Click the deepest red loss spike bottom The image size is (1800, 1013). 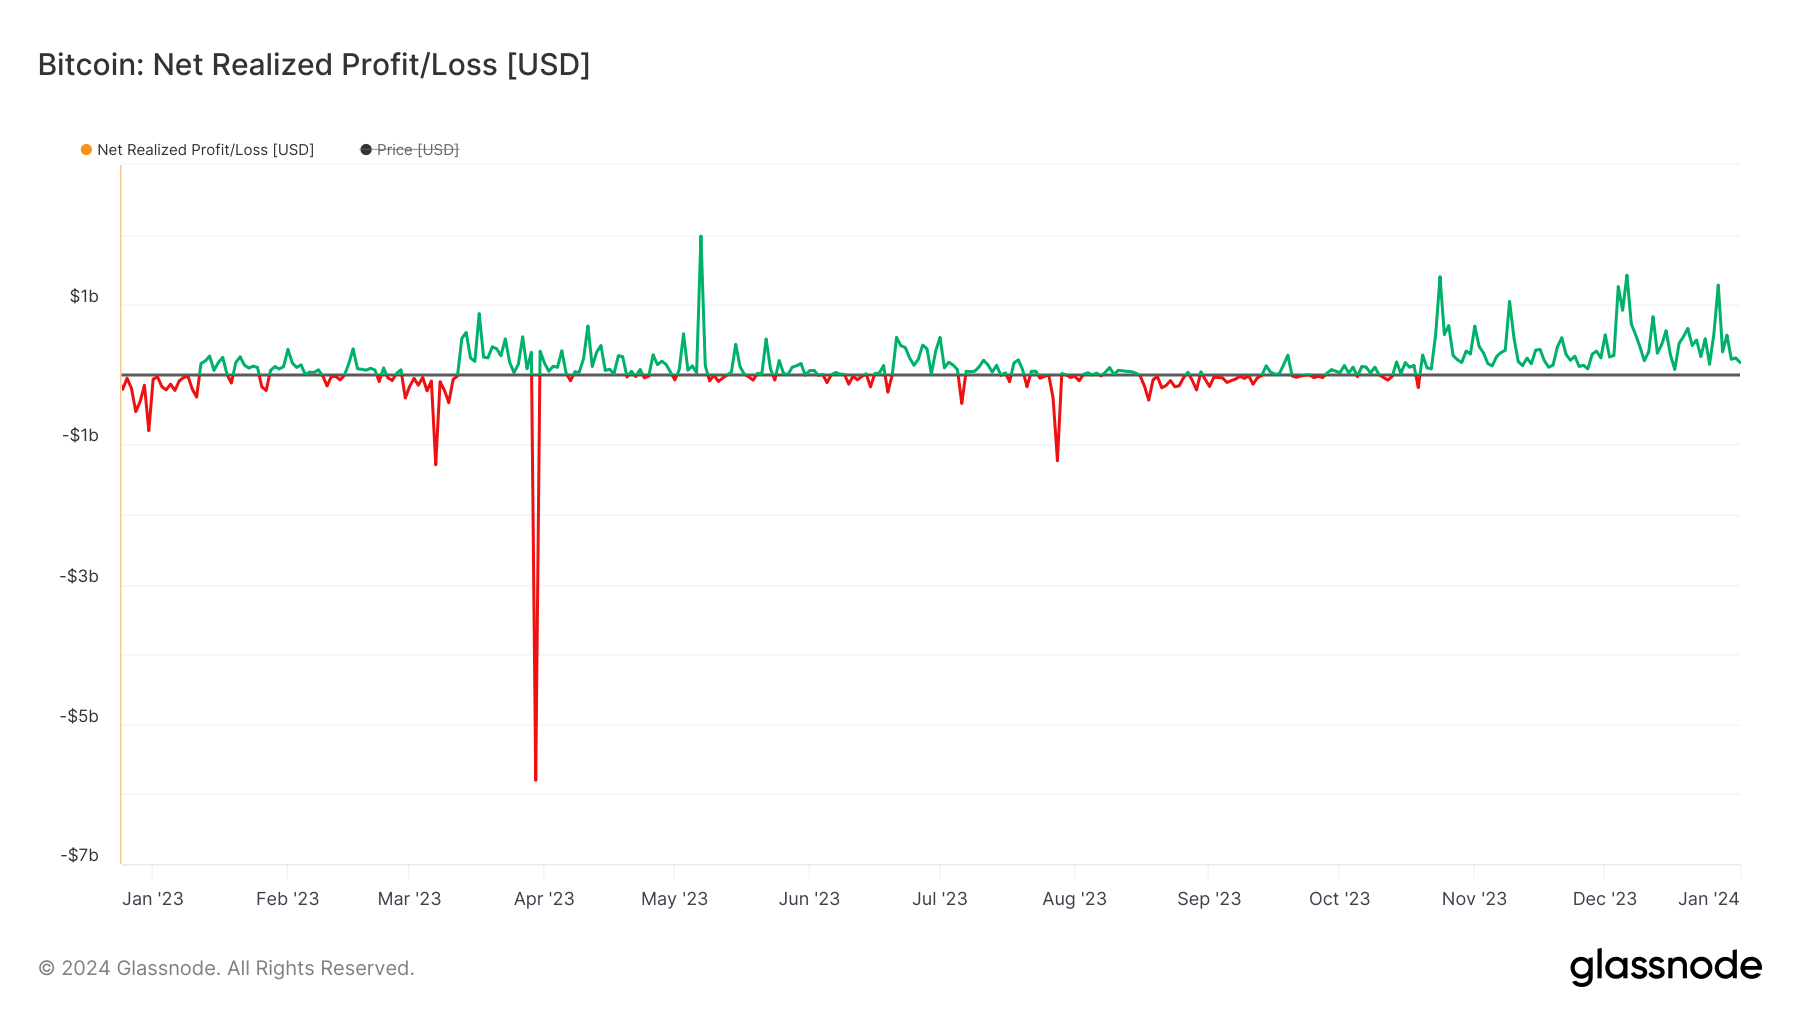point(536,779)
